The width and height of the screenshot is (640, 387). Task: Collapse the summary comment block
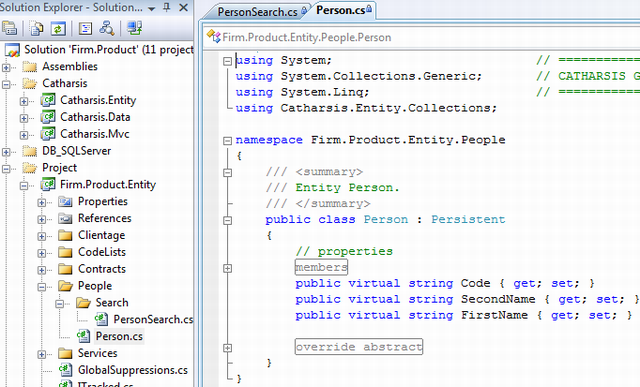(227, 173)
